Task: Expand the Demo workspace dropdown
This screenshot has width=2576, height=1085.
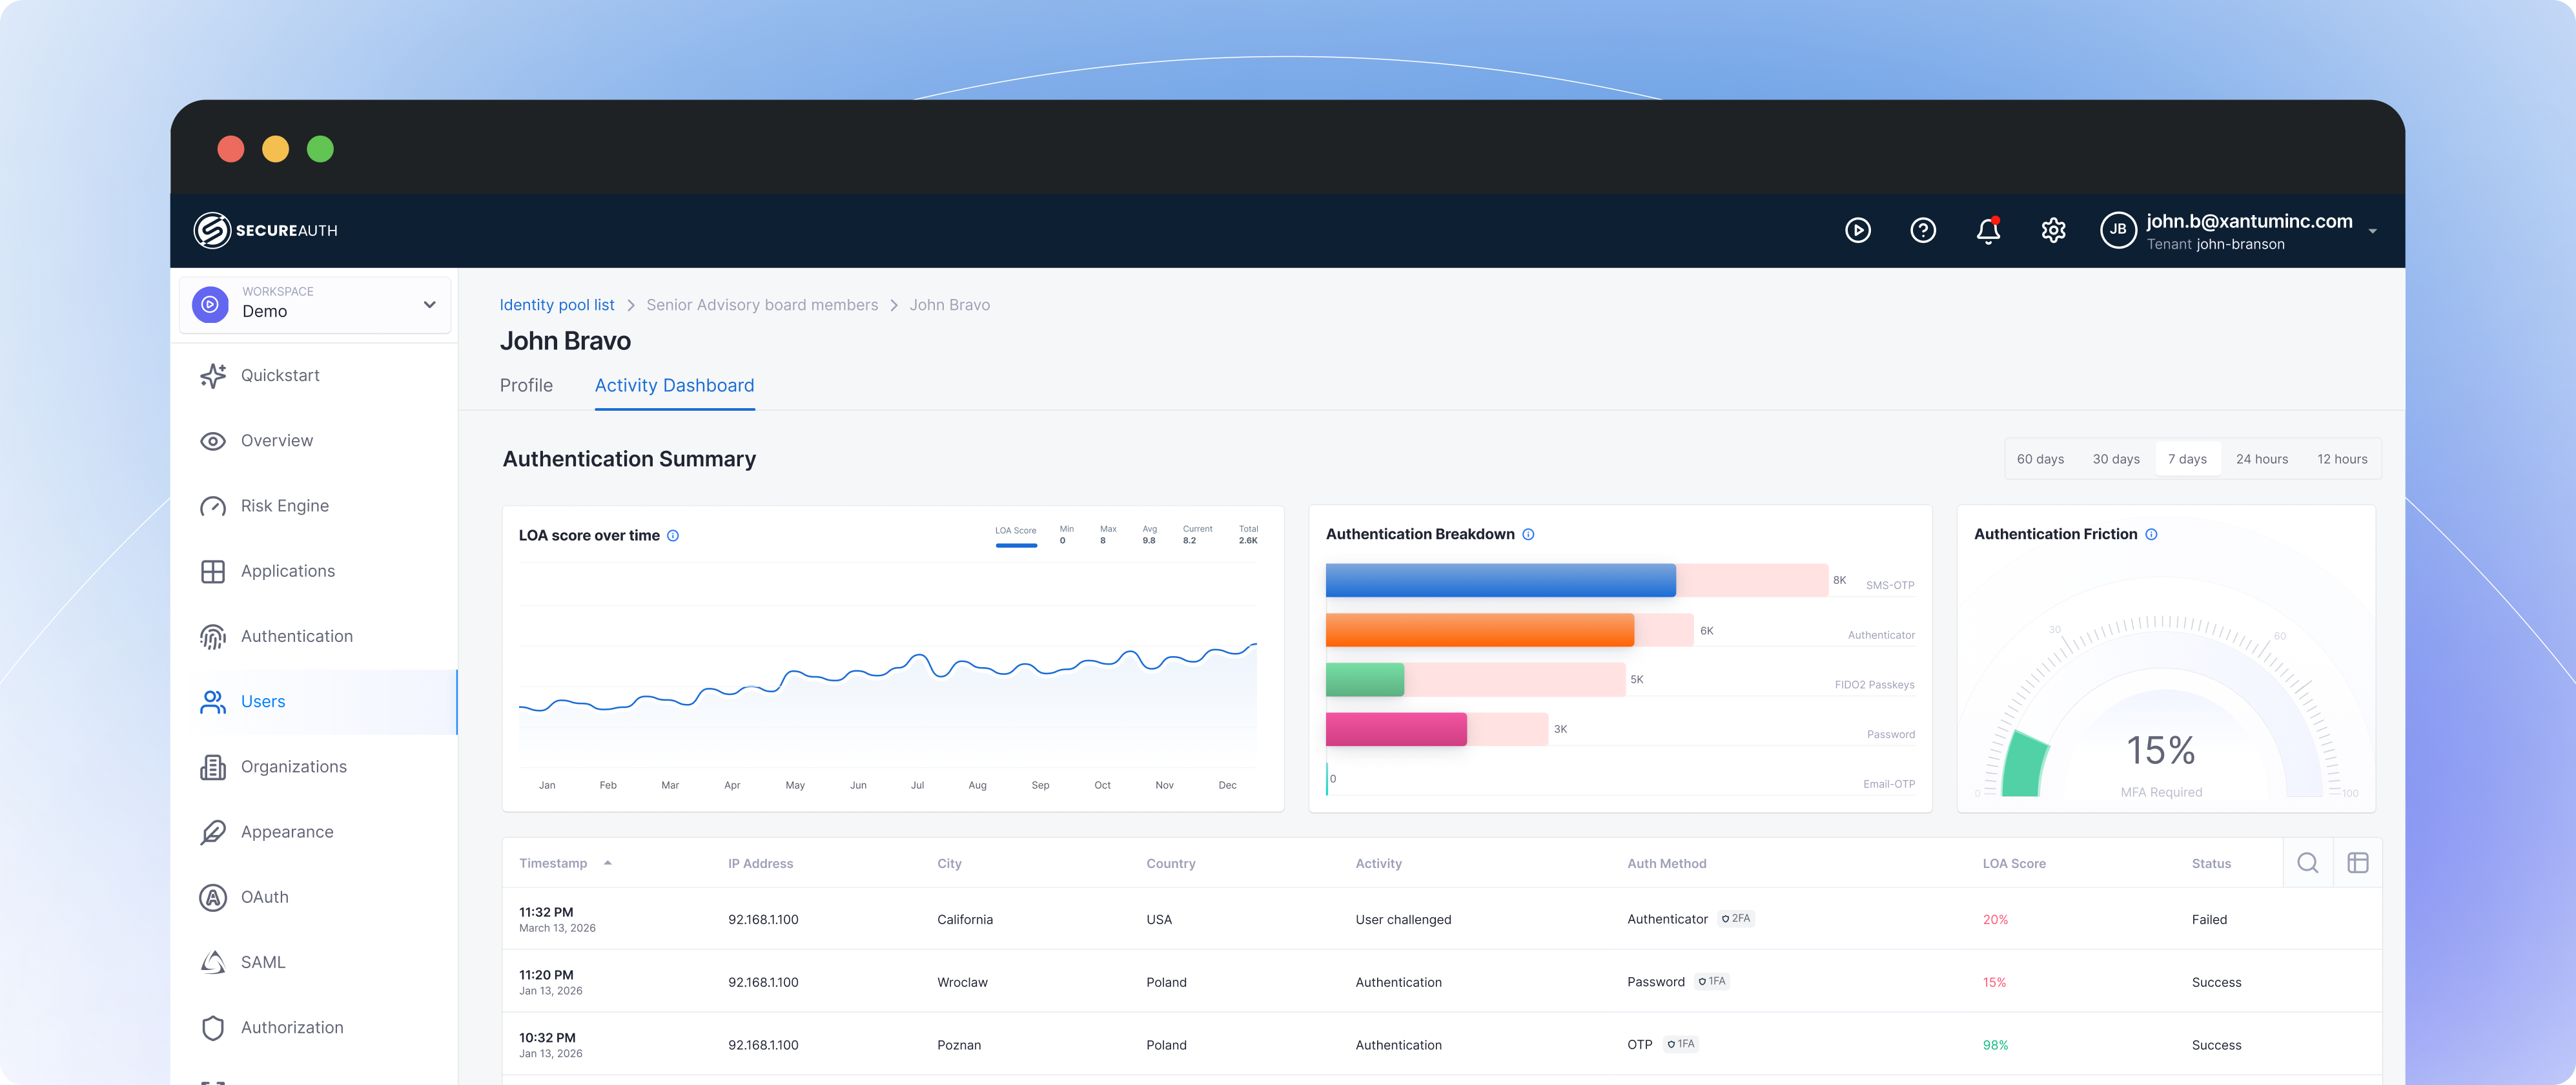Action: coord(429,305)
